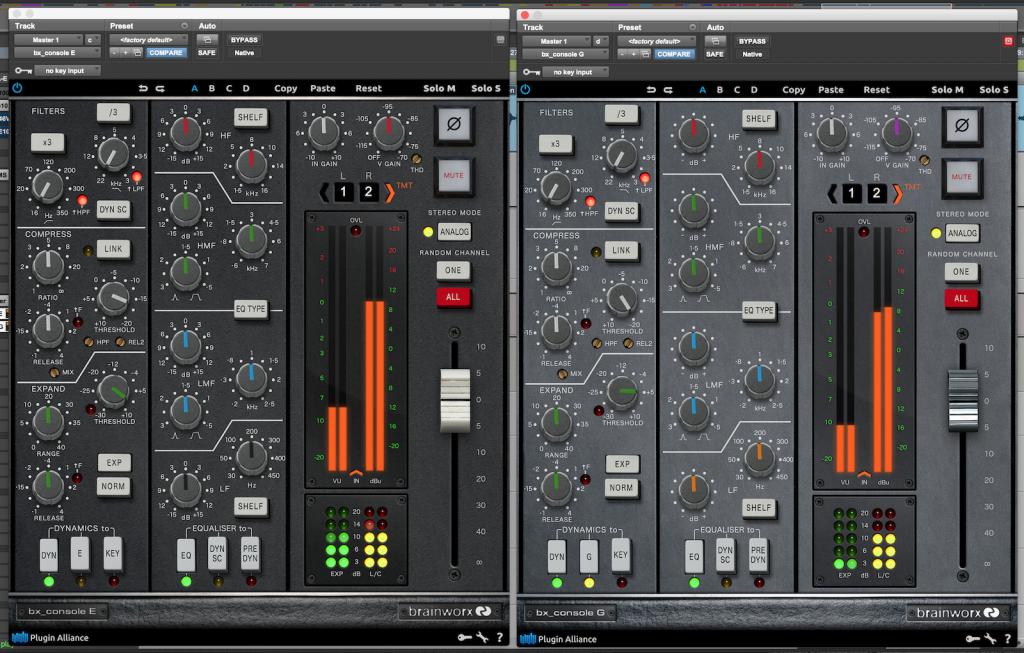Open Master 1 track selector in bx_console G

click(556, 41)
